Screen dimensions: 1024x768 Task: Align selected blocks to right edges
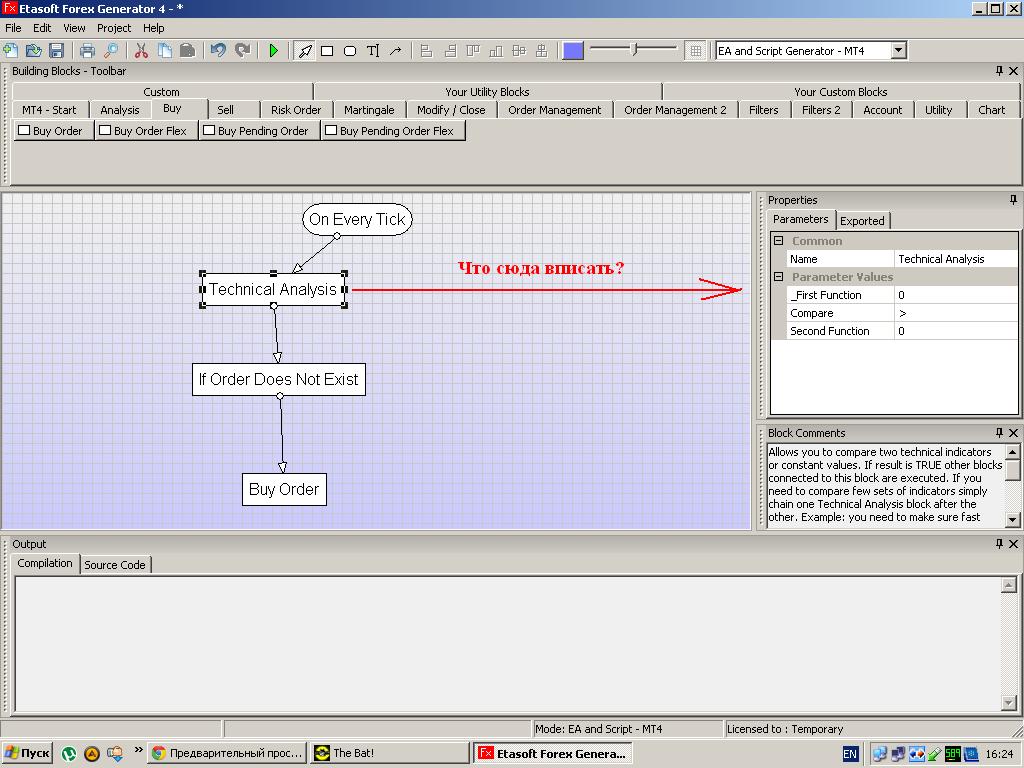(x=450, y=51)
